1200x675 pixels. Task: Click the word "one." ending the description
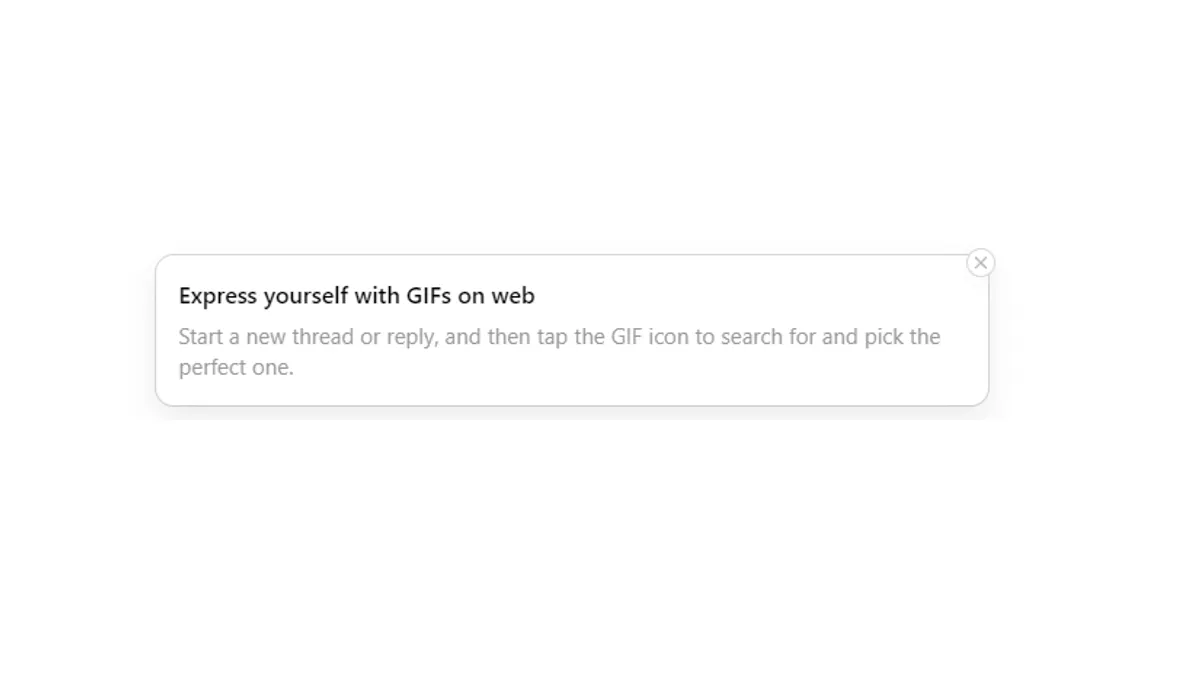point(272,368)
